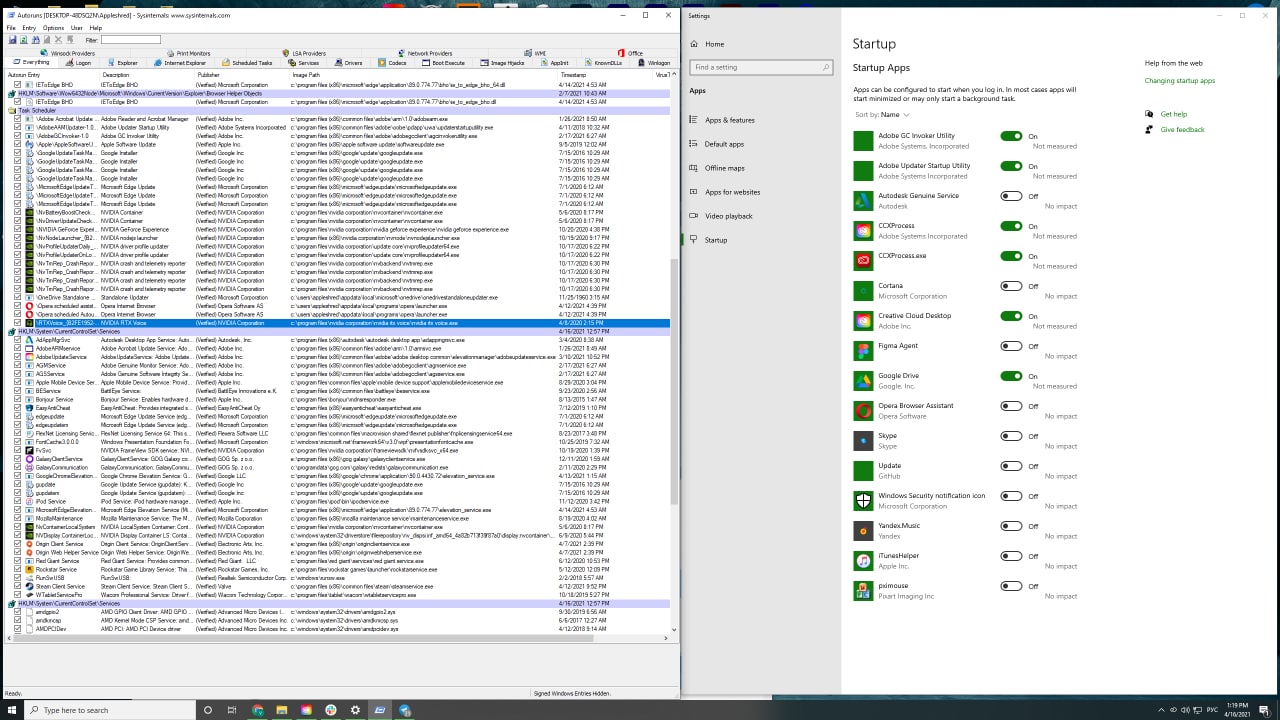Switch to the Drivers tab in Autoruns
The width and height of the screenshot is (1280, 720).
(350, 63)
